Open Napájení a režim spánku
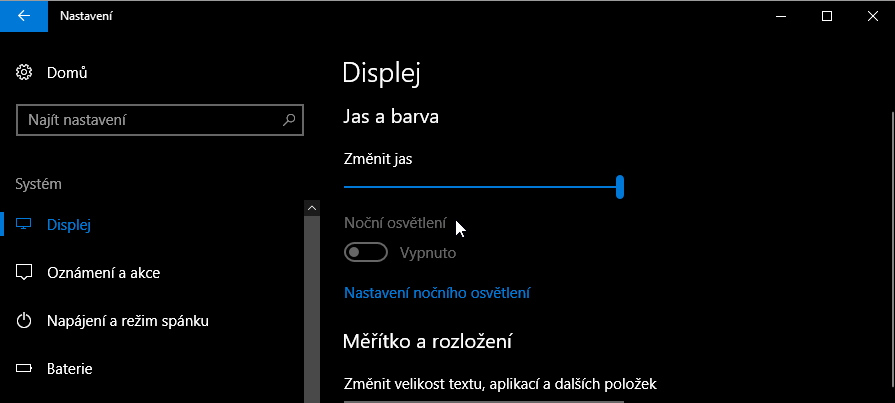The height and width of the screenshot is (403, 895). tap(127, 321)
